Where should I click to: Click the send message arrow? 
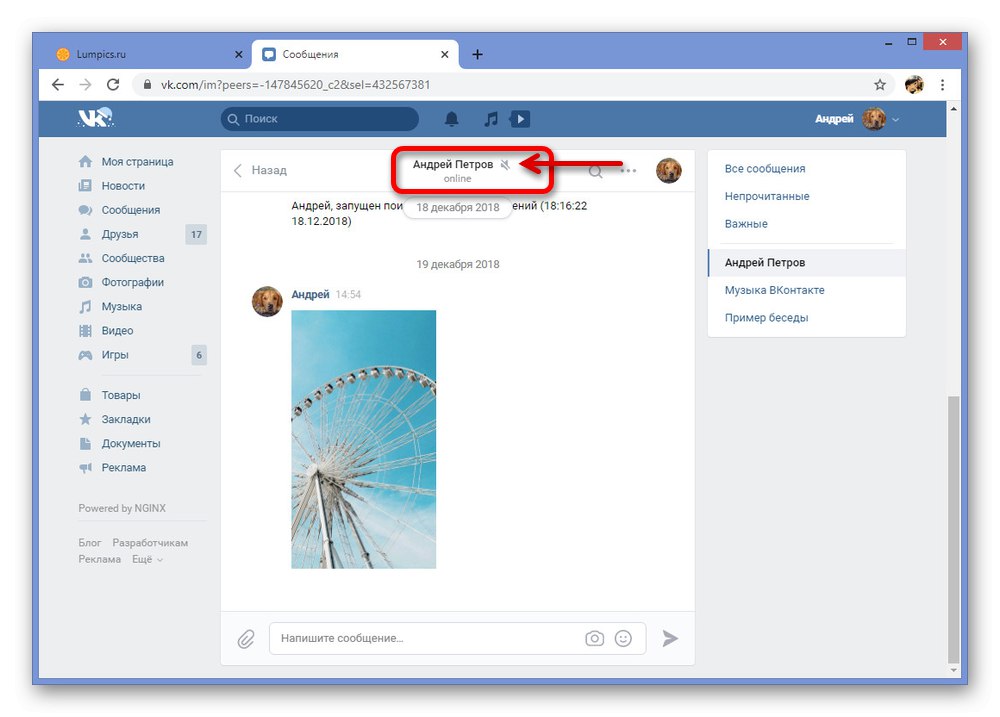pyautogui.click(x=670, y=638)
